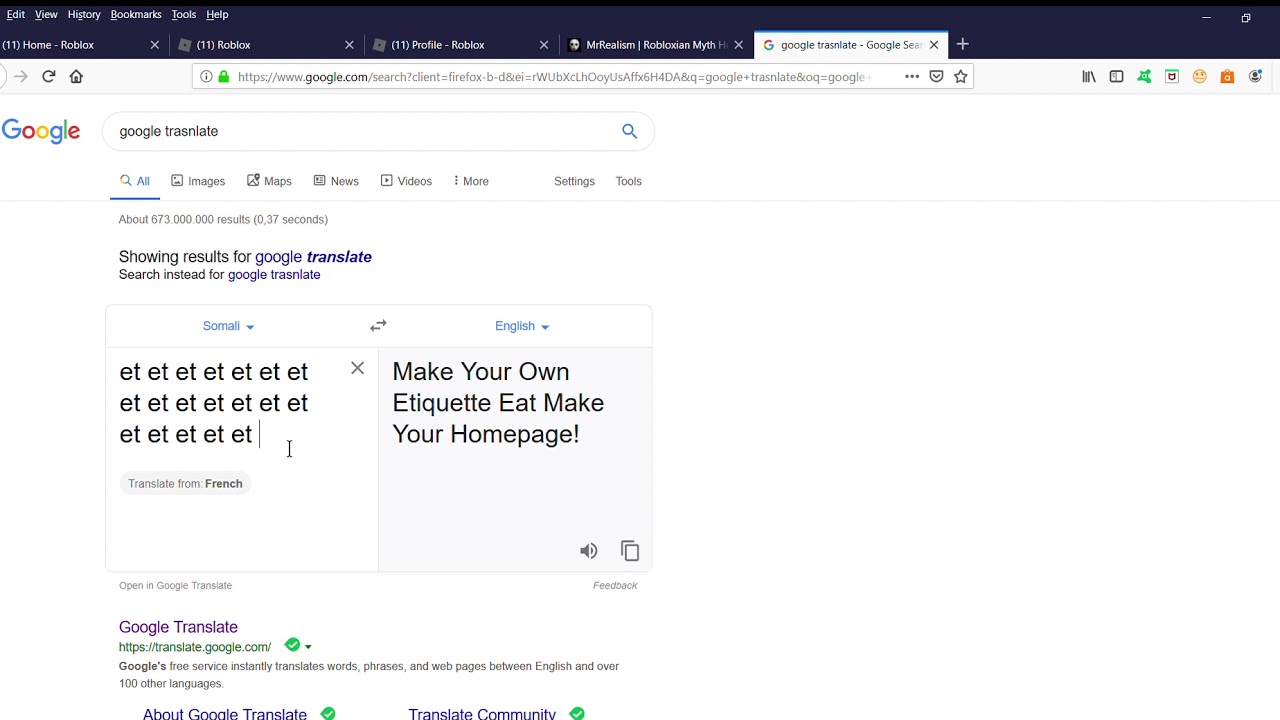
Task: Click the address bar URL field
Action: click(x=555, y=76)
